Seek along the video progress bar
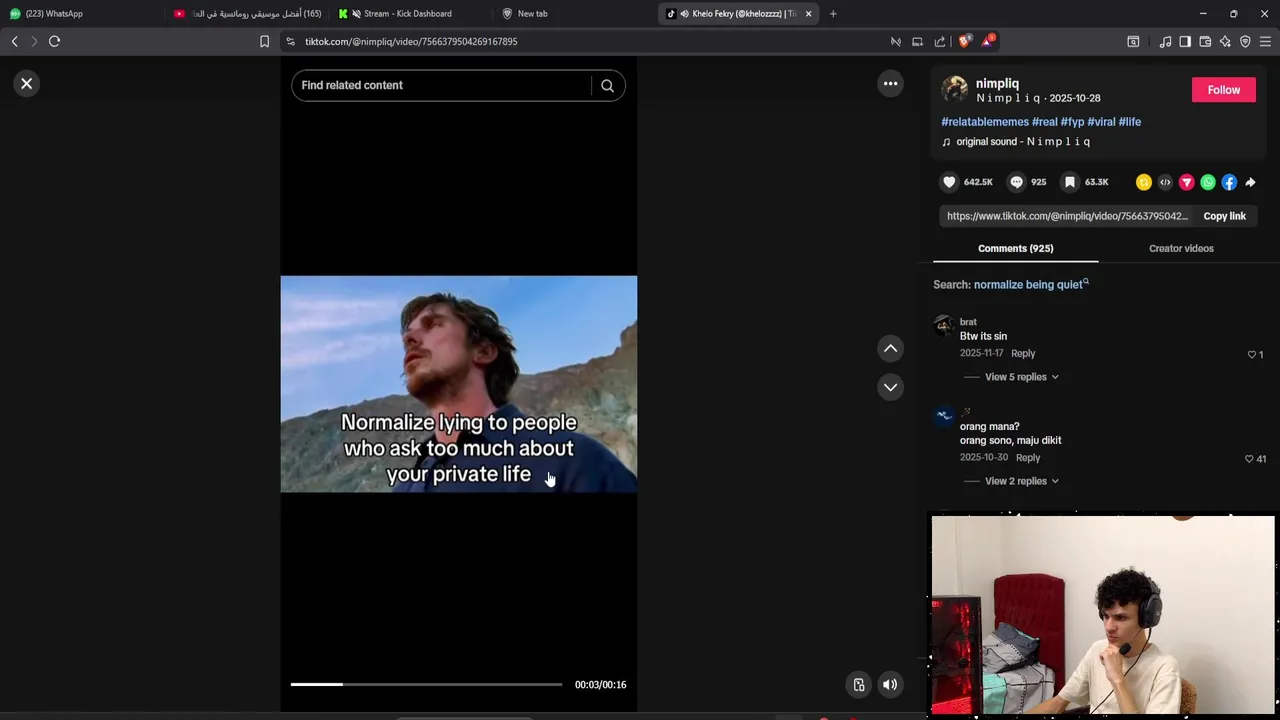 (x=426, y=685)
